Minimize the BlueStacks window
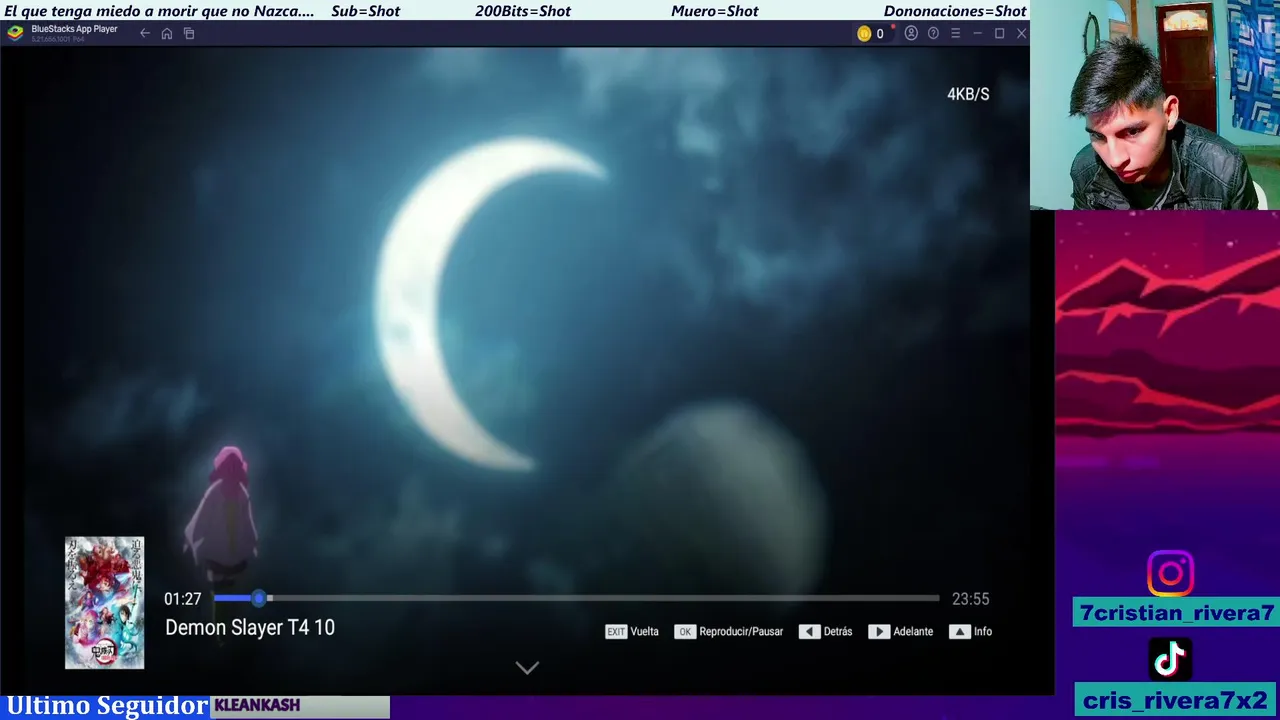Image resolution: width=1280 pixels, height=720 pixels. coord(977,33)
